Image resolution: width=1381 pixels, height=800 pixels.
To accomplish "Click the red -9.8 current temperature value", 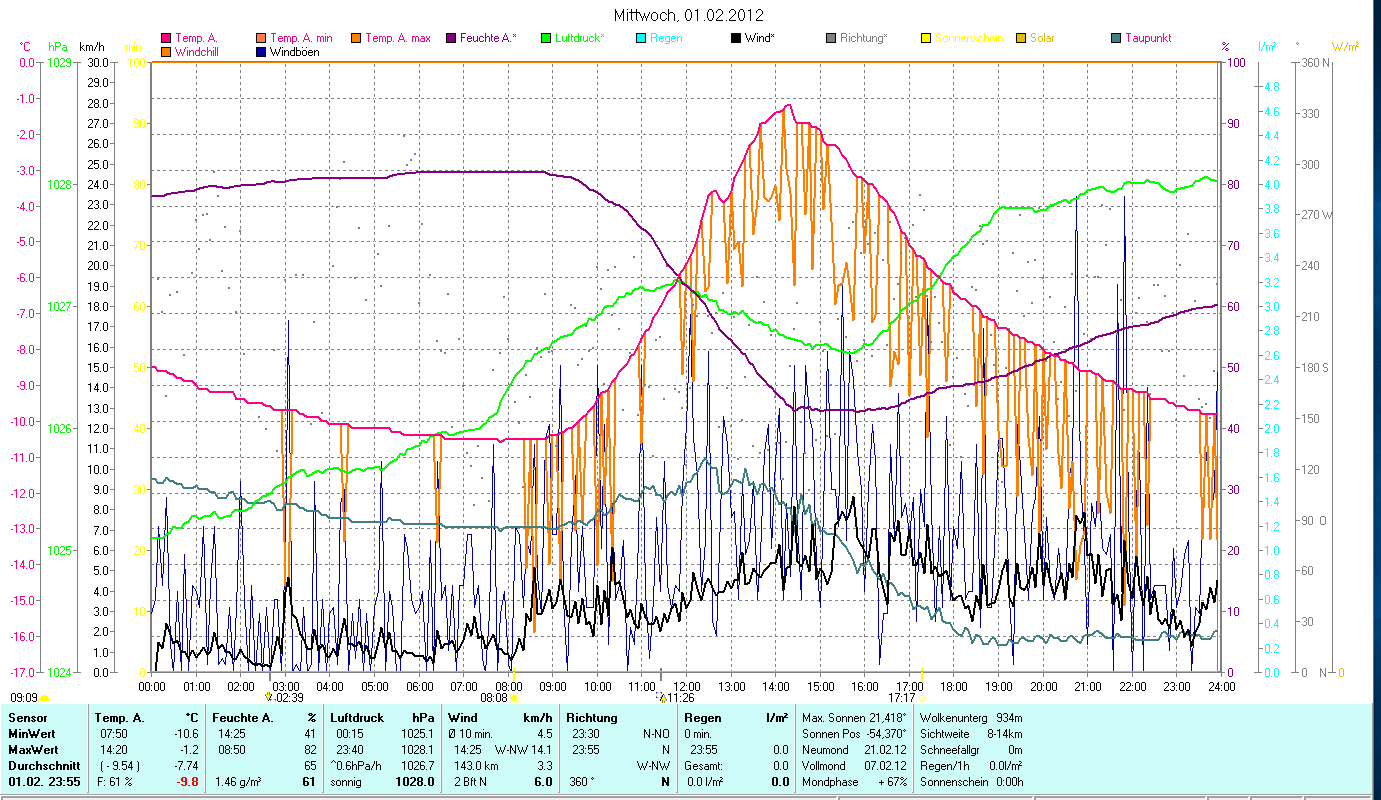I will 188,782.
